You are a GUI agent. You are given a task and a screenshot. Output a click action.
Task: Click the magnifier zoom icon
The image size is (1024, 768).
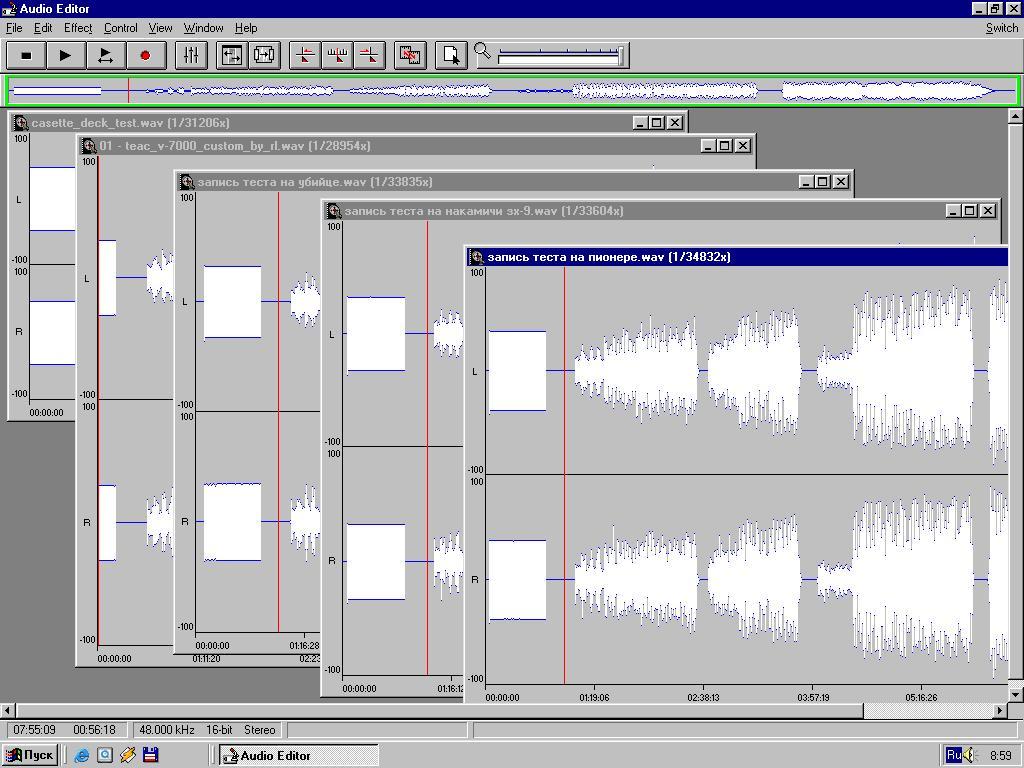point(483,51)
